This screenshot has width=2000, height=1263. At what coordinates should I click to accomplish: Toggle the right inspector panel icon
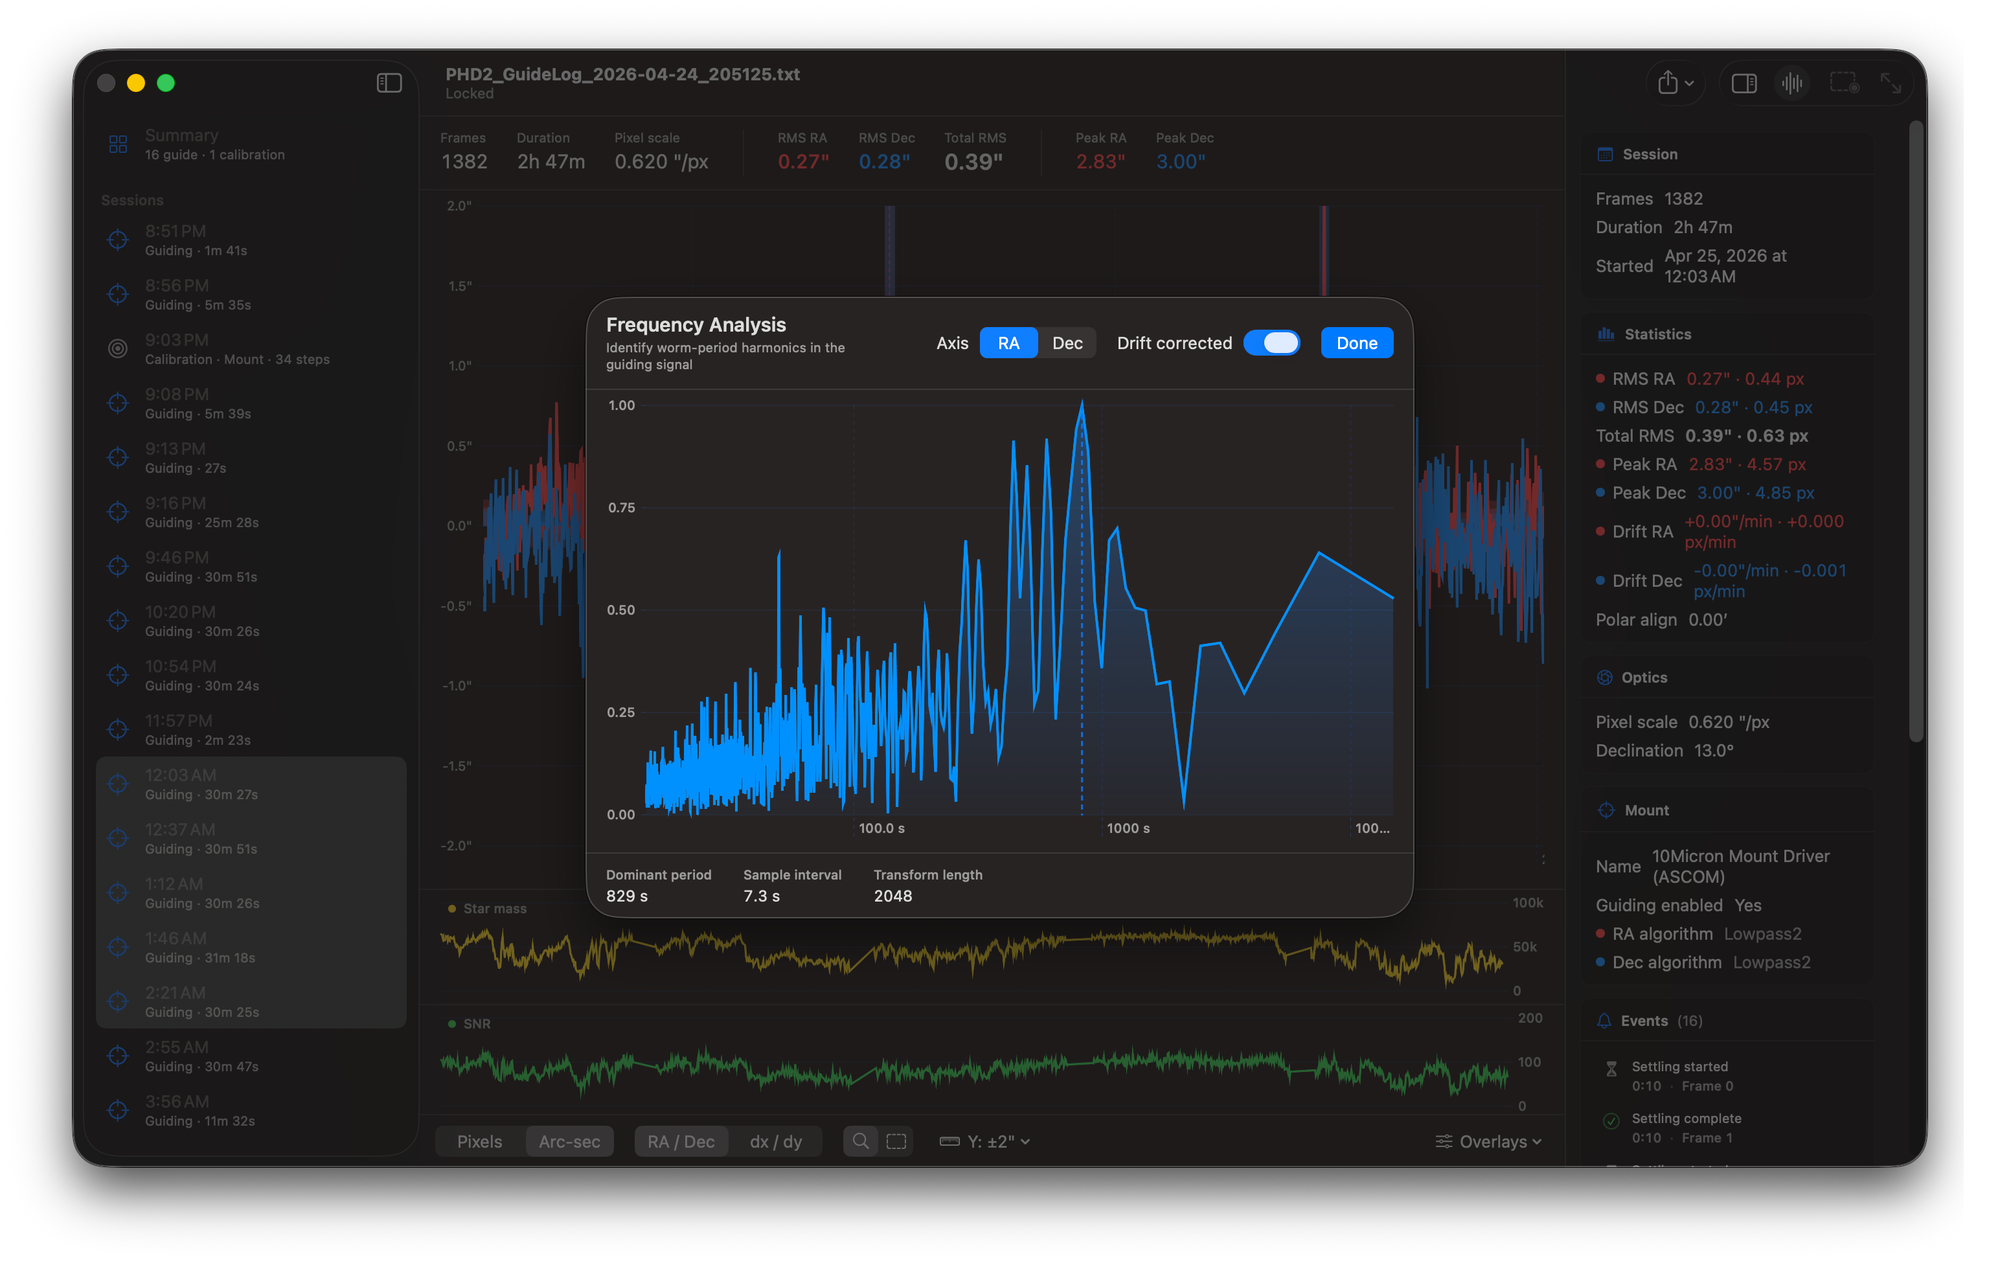[x=1744, y=83]
